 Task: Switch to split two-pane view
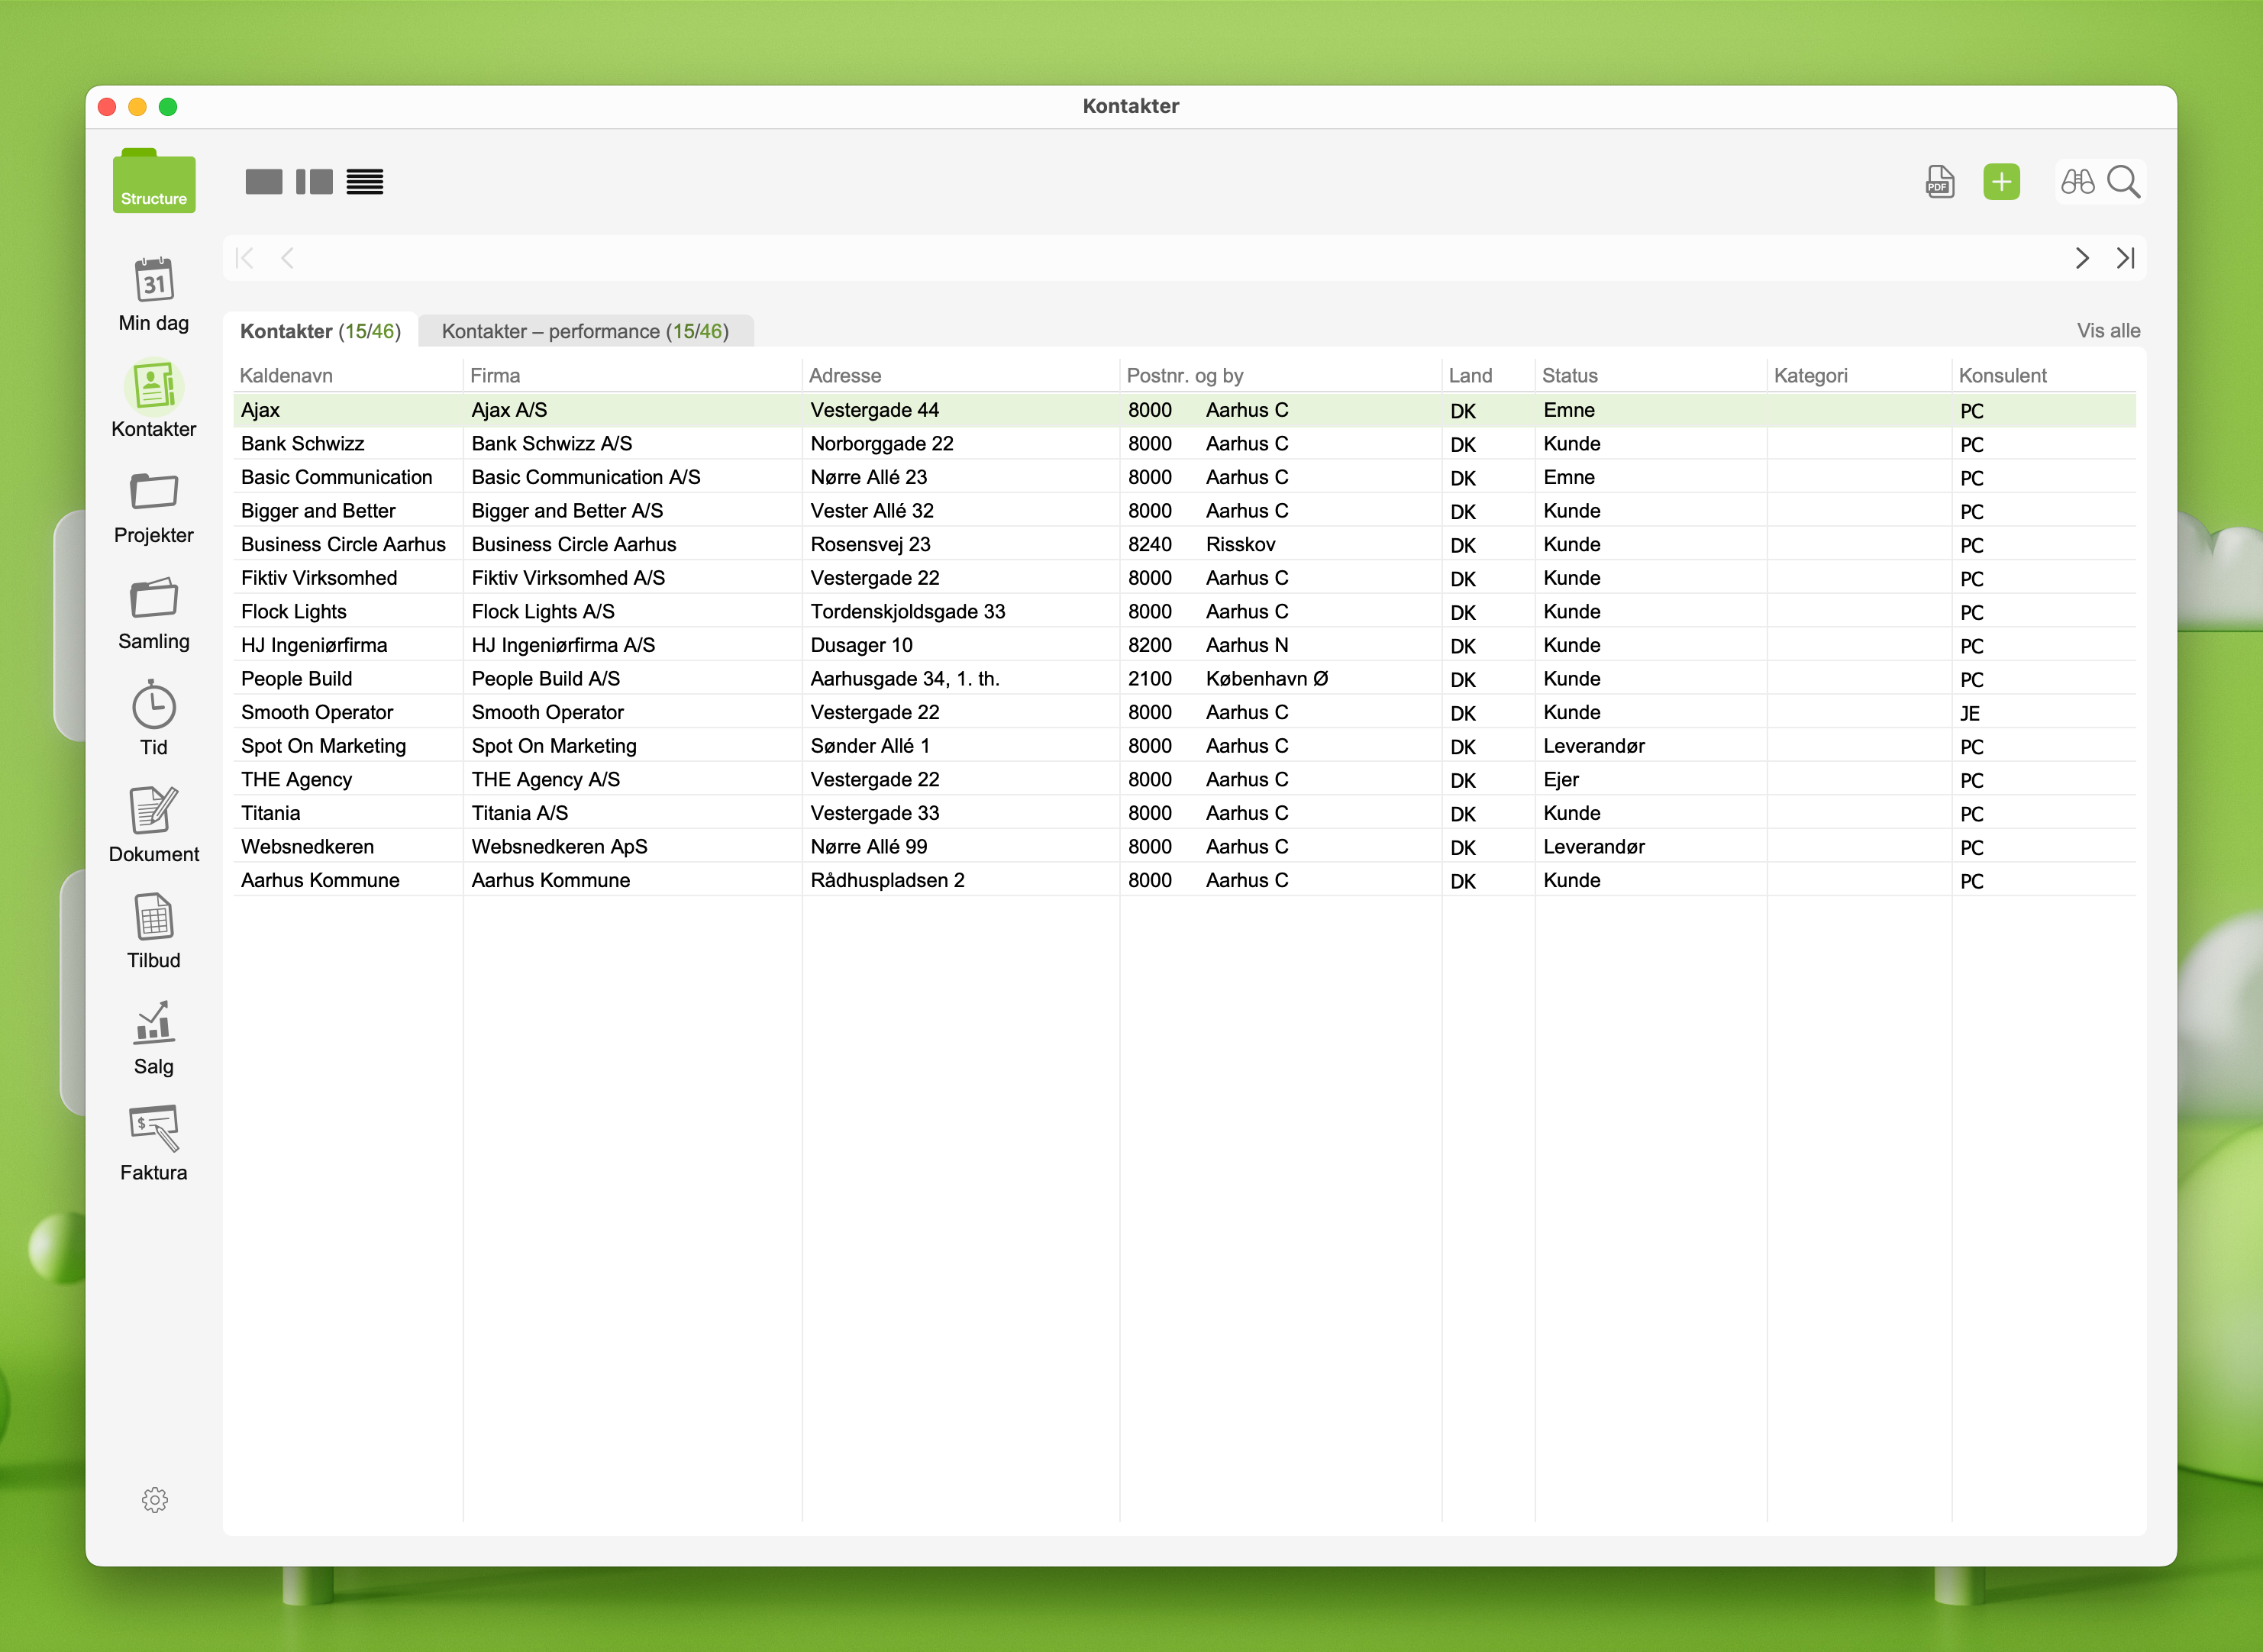(314, 182)
